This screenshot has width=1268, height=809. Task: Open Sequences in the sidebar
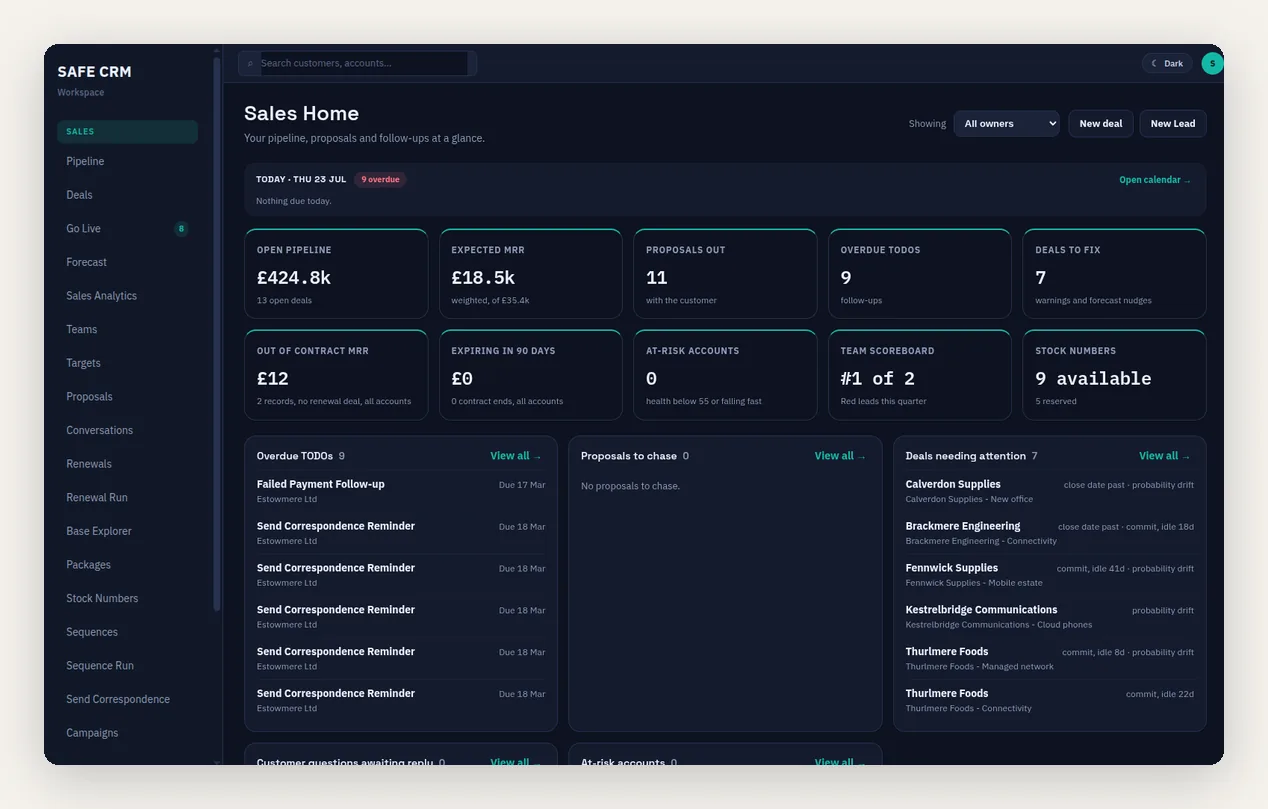[x=127, y=632]
